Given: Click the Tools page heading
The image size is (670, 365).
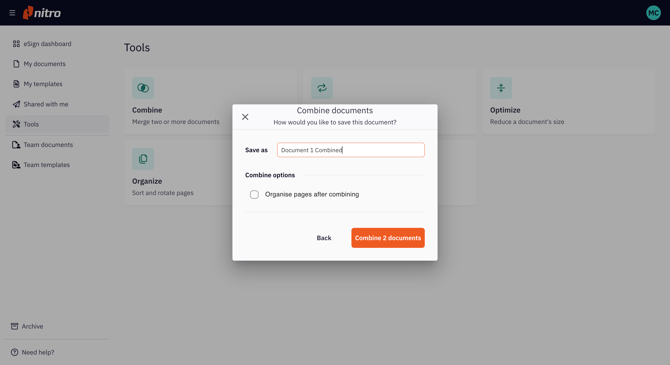Looking at the screenshot, I should click(137, 47).
